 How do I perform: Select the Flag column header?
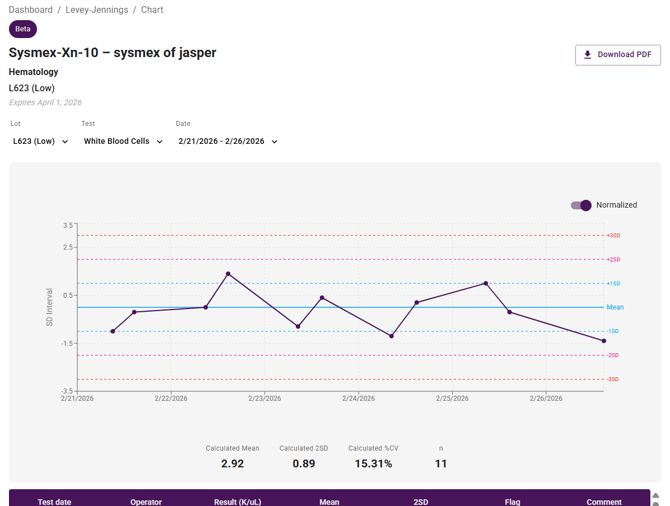point(512,501)
